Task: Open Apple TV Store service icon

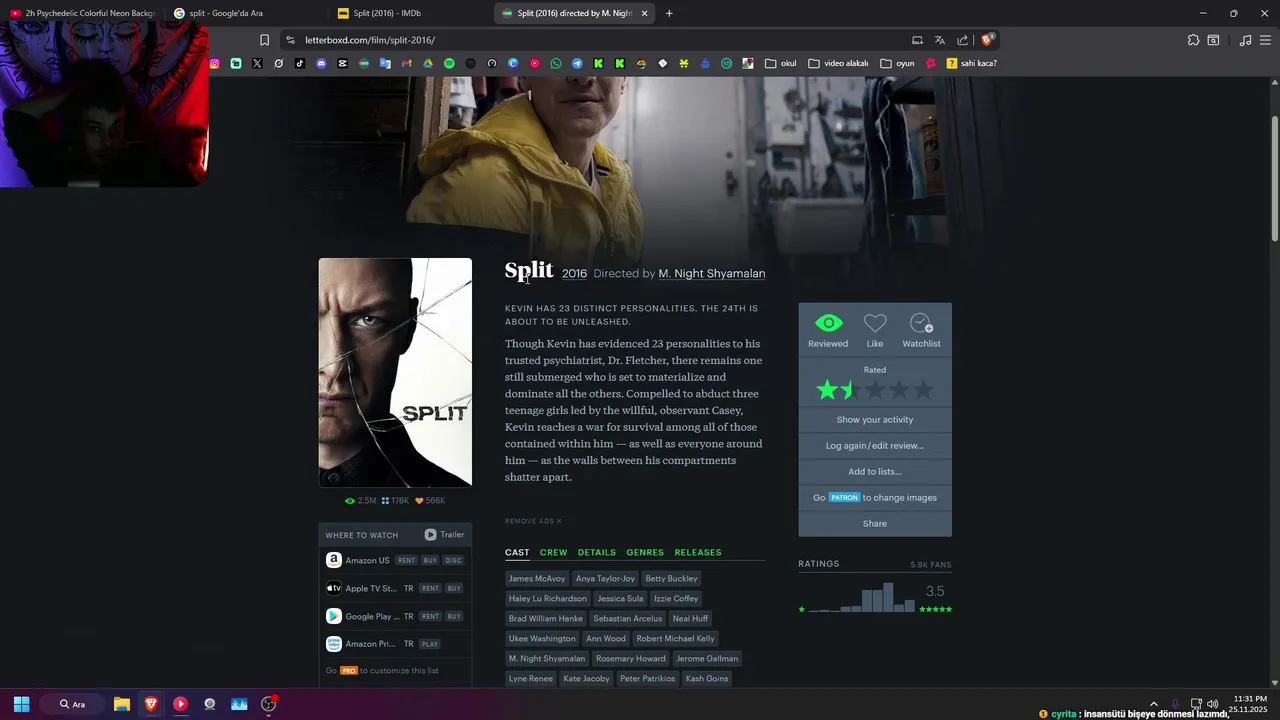Action: pos(334,588)
